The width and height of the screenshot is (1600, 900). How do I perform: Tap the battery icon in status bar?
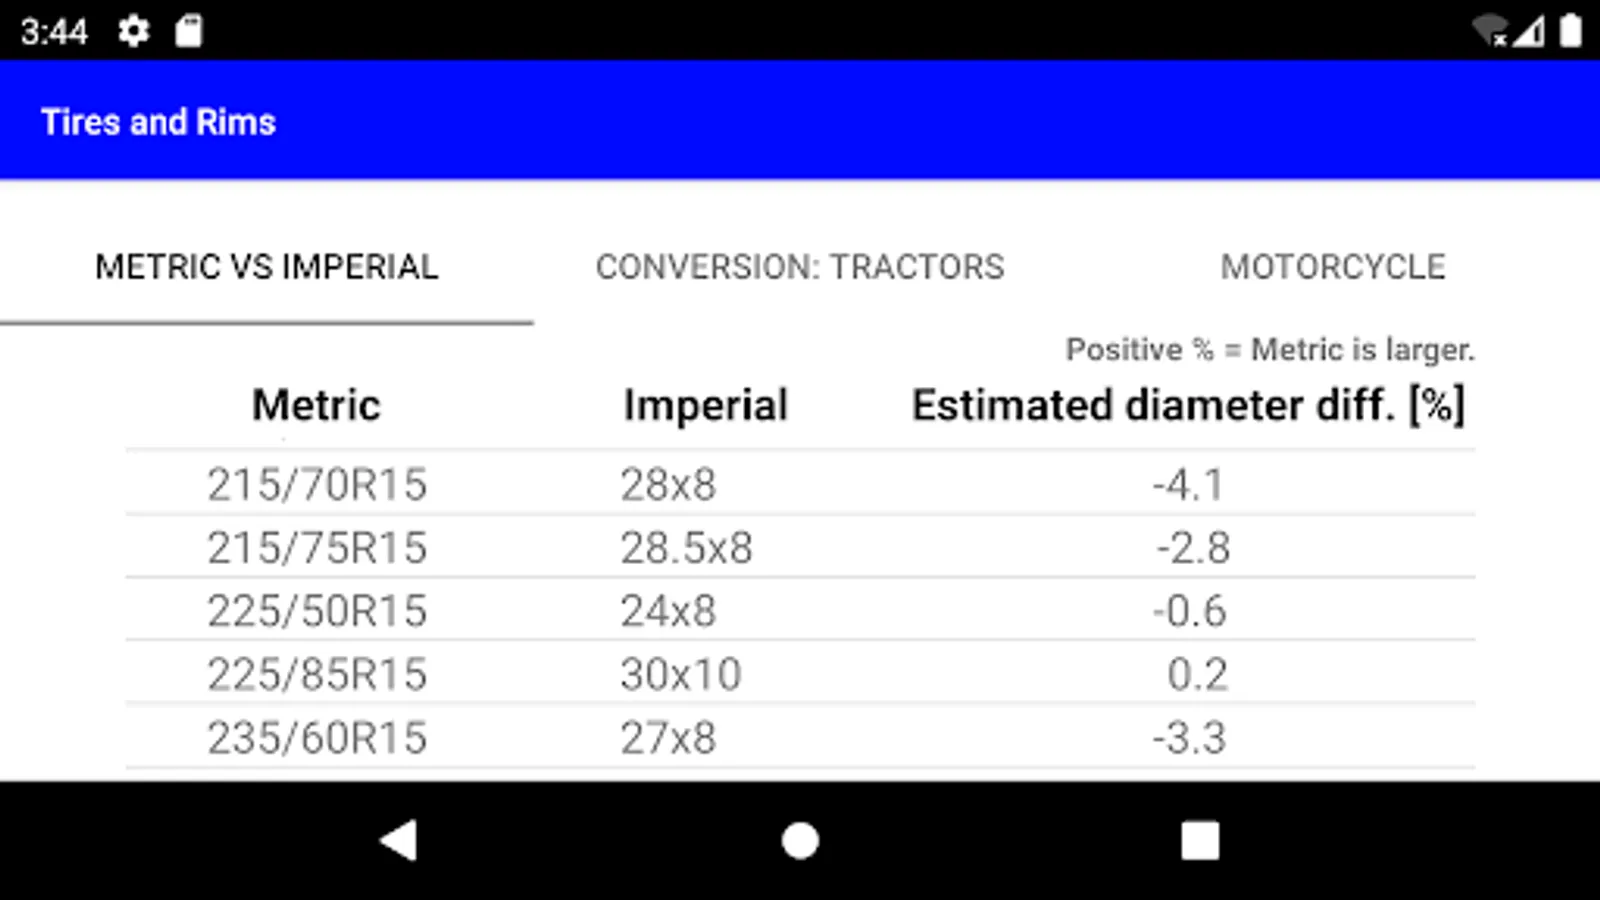click(x=1570, y=31)
